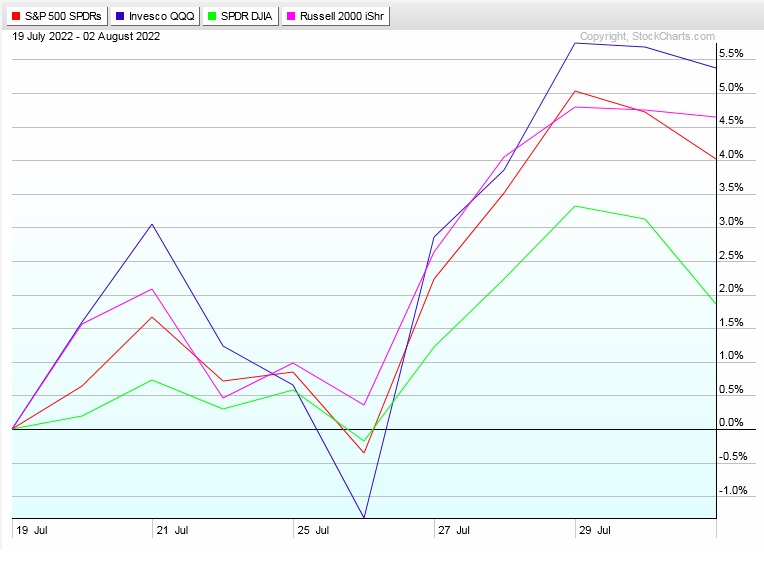Click the green SPDR DJIA color swatch
The width and height of the screenshot is (764, 562).
tap(212, 16)
